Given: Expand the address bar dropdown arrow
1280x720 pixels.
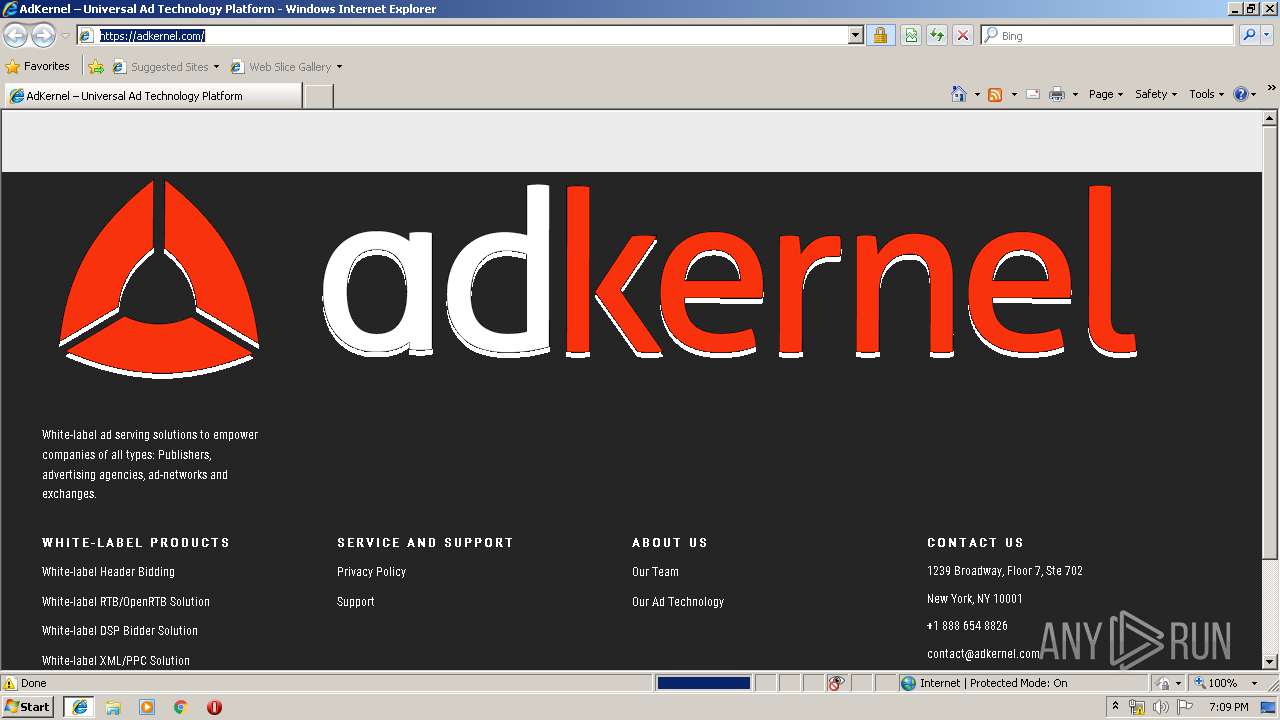Looking at the screenshot, I should coord(855,35).
